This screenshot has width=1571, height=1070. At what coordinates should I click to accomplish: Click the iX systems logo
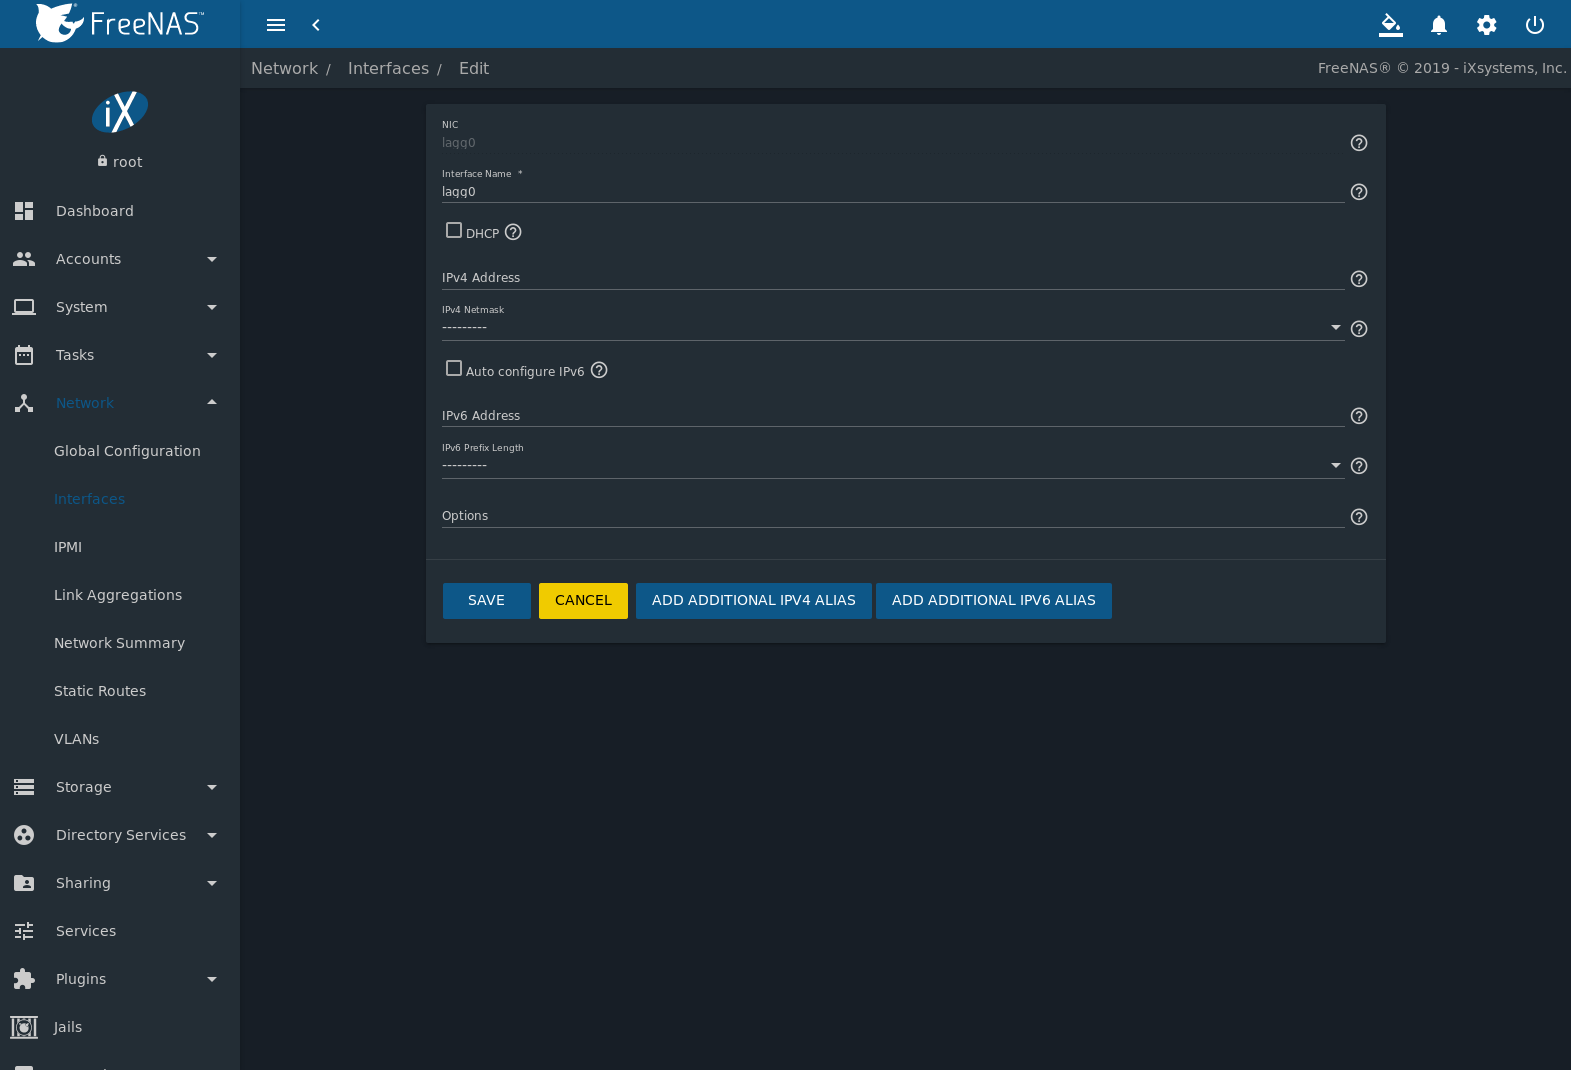point(120,112)
